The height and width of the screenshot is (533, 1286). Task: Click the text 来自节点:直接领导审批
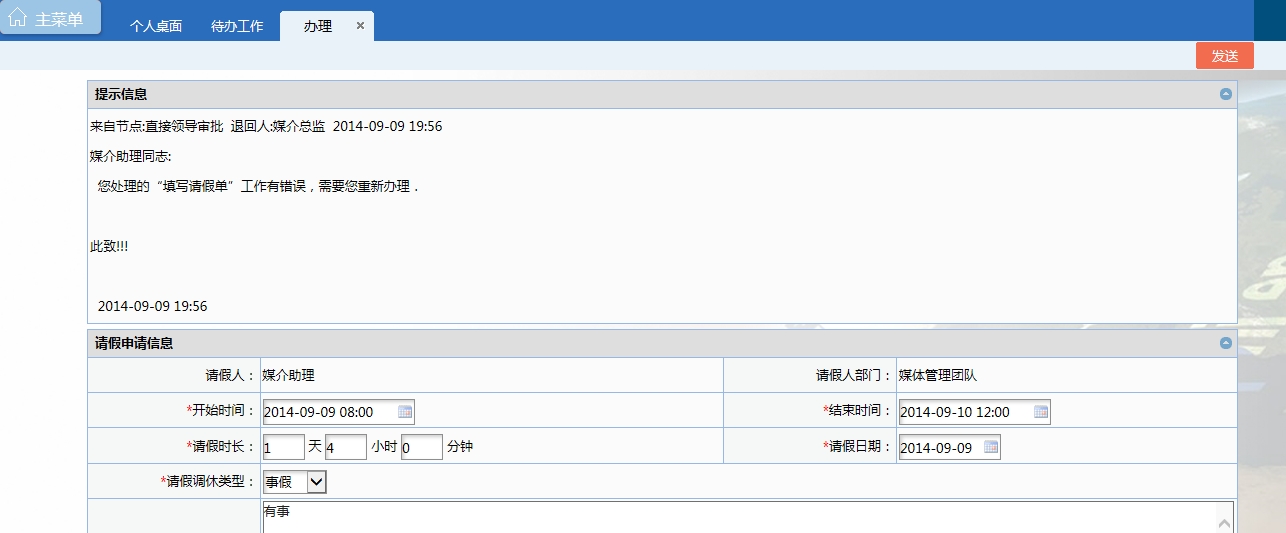(156, 126)
